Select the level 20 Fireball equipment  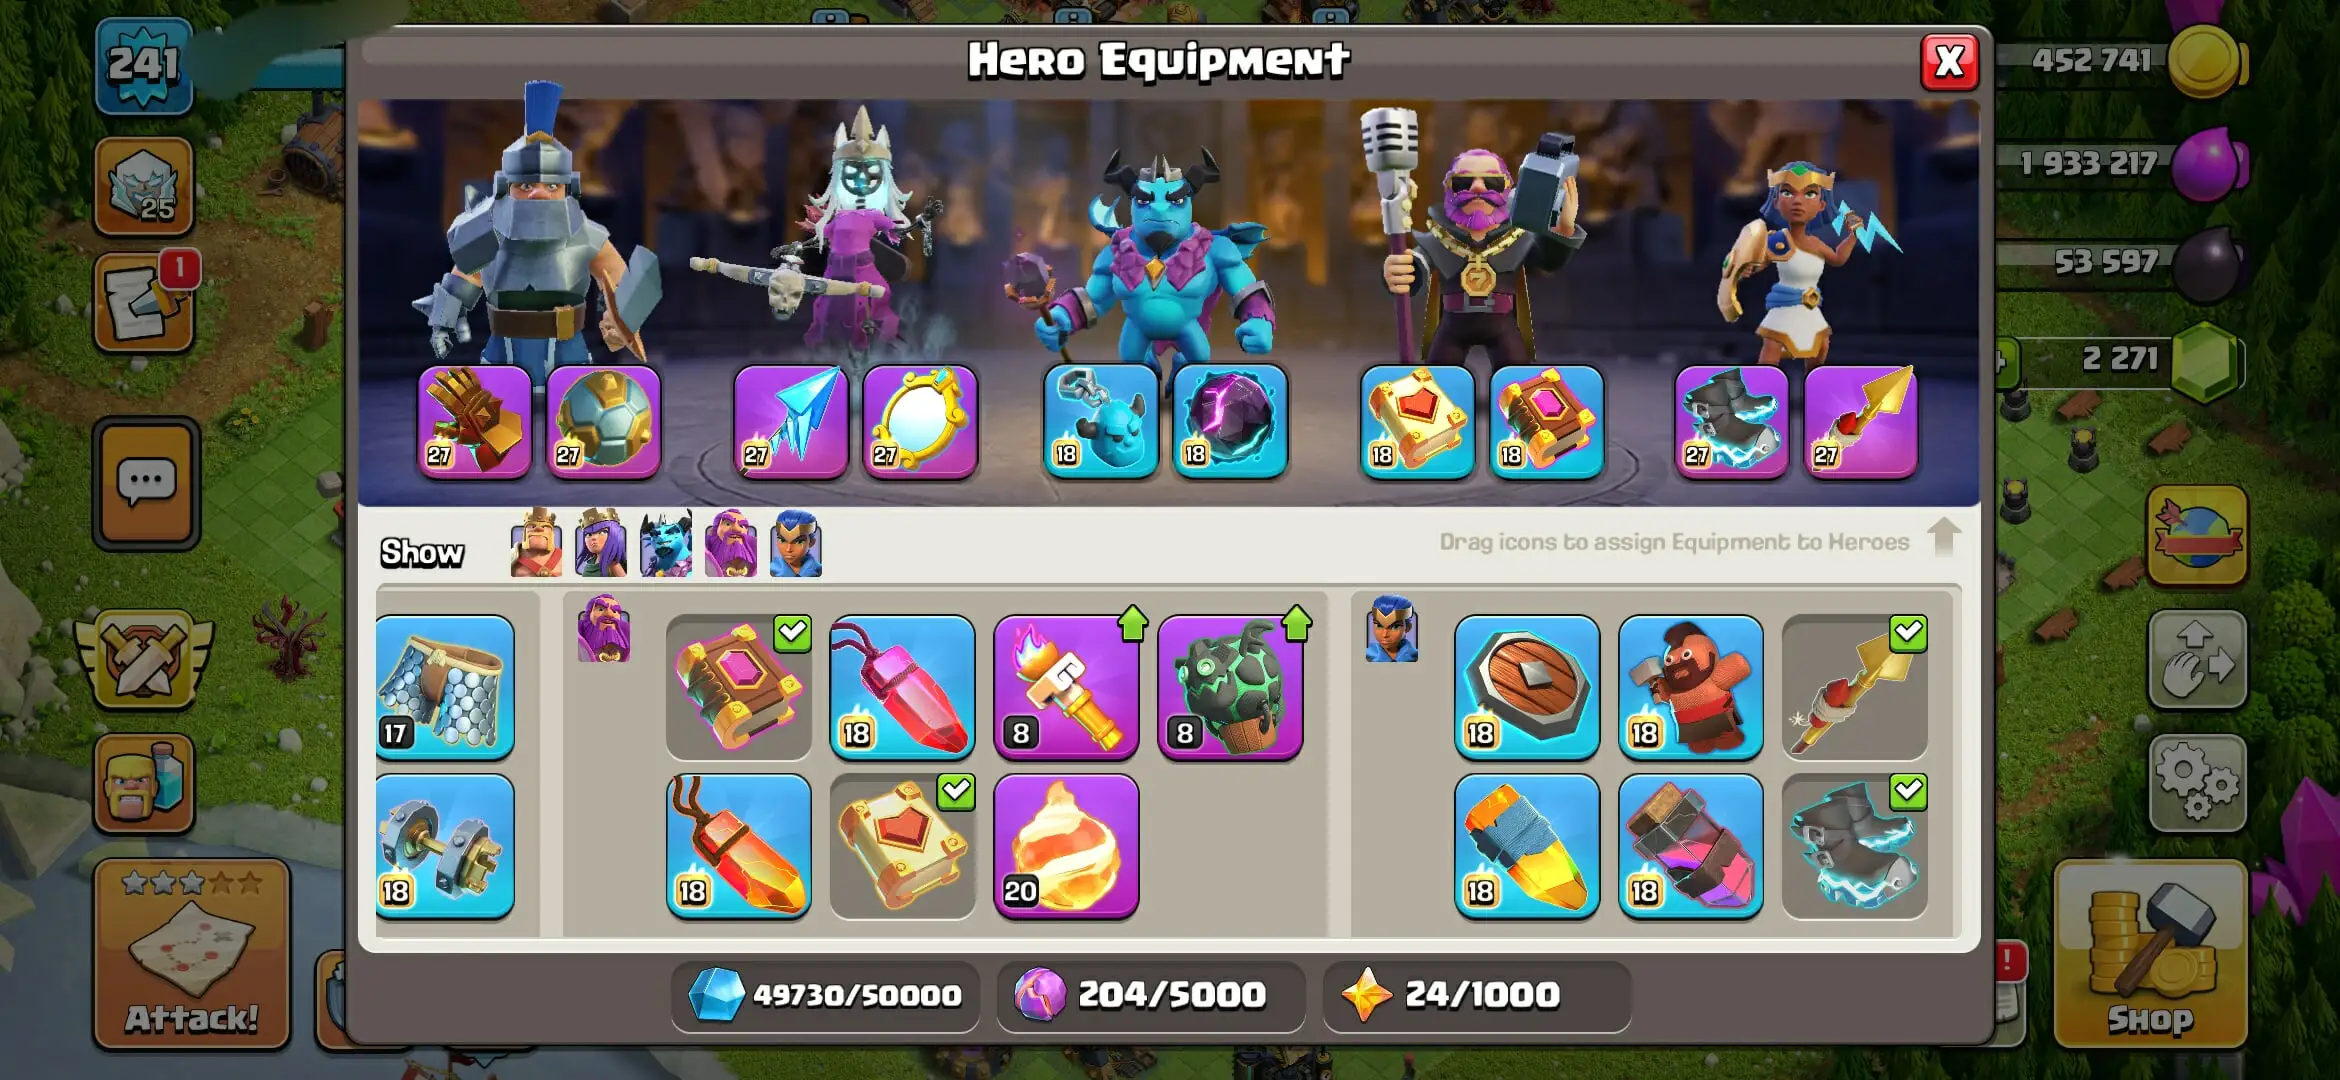tap(1066, 846)
